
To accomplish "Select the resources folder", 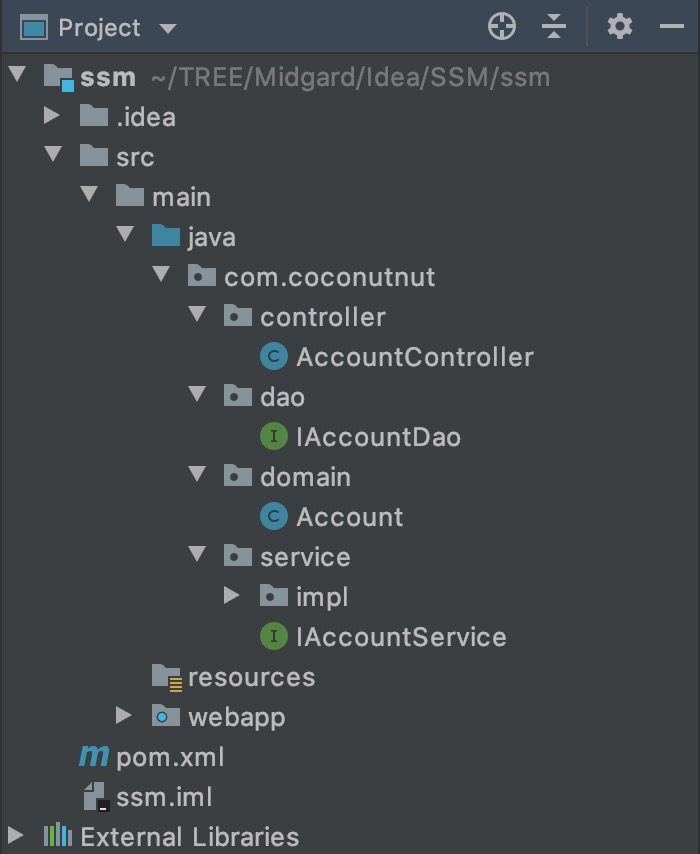I will [250, 677].
